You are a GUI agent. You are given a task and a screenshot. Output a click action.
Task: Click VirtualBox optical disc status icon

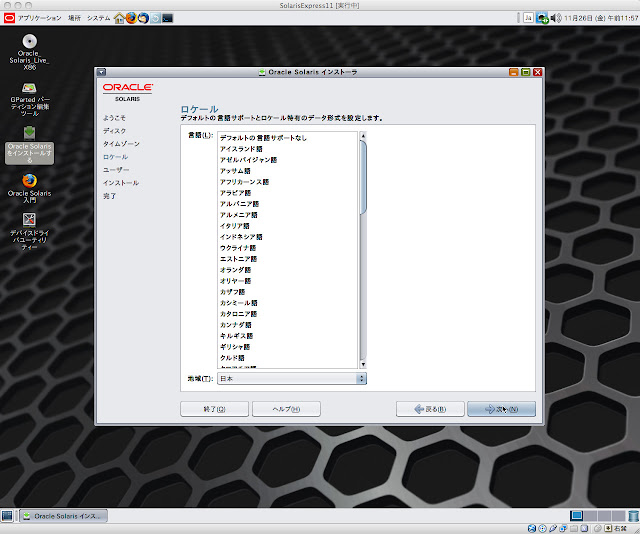pyautogui.click(x=542, y=529)
